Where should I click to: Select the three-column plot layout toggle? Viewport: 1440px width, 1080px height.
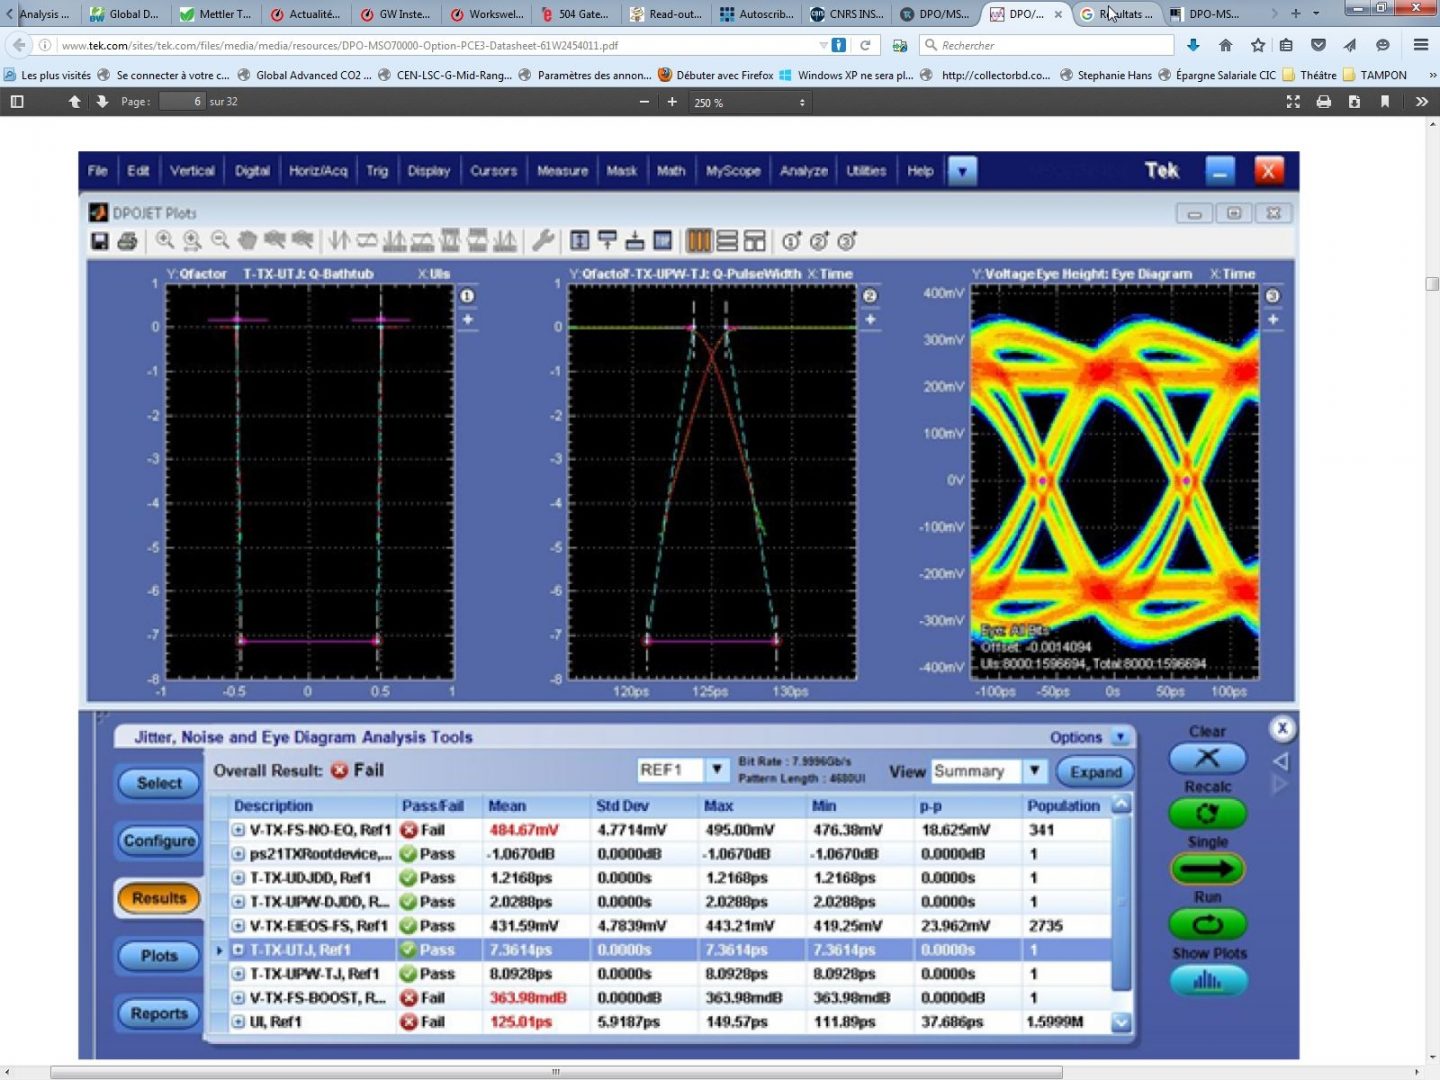coord(699,241)
